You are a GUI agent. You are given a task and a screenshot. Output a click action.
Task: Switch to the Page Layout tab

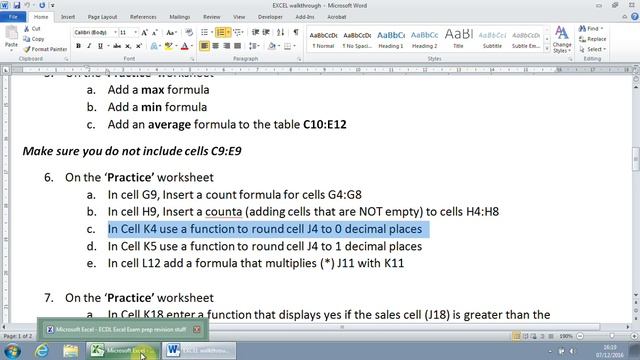tap(102, 17)
